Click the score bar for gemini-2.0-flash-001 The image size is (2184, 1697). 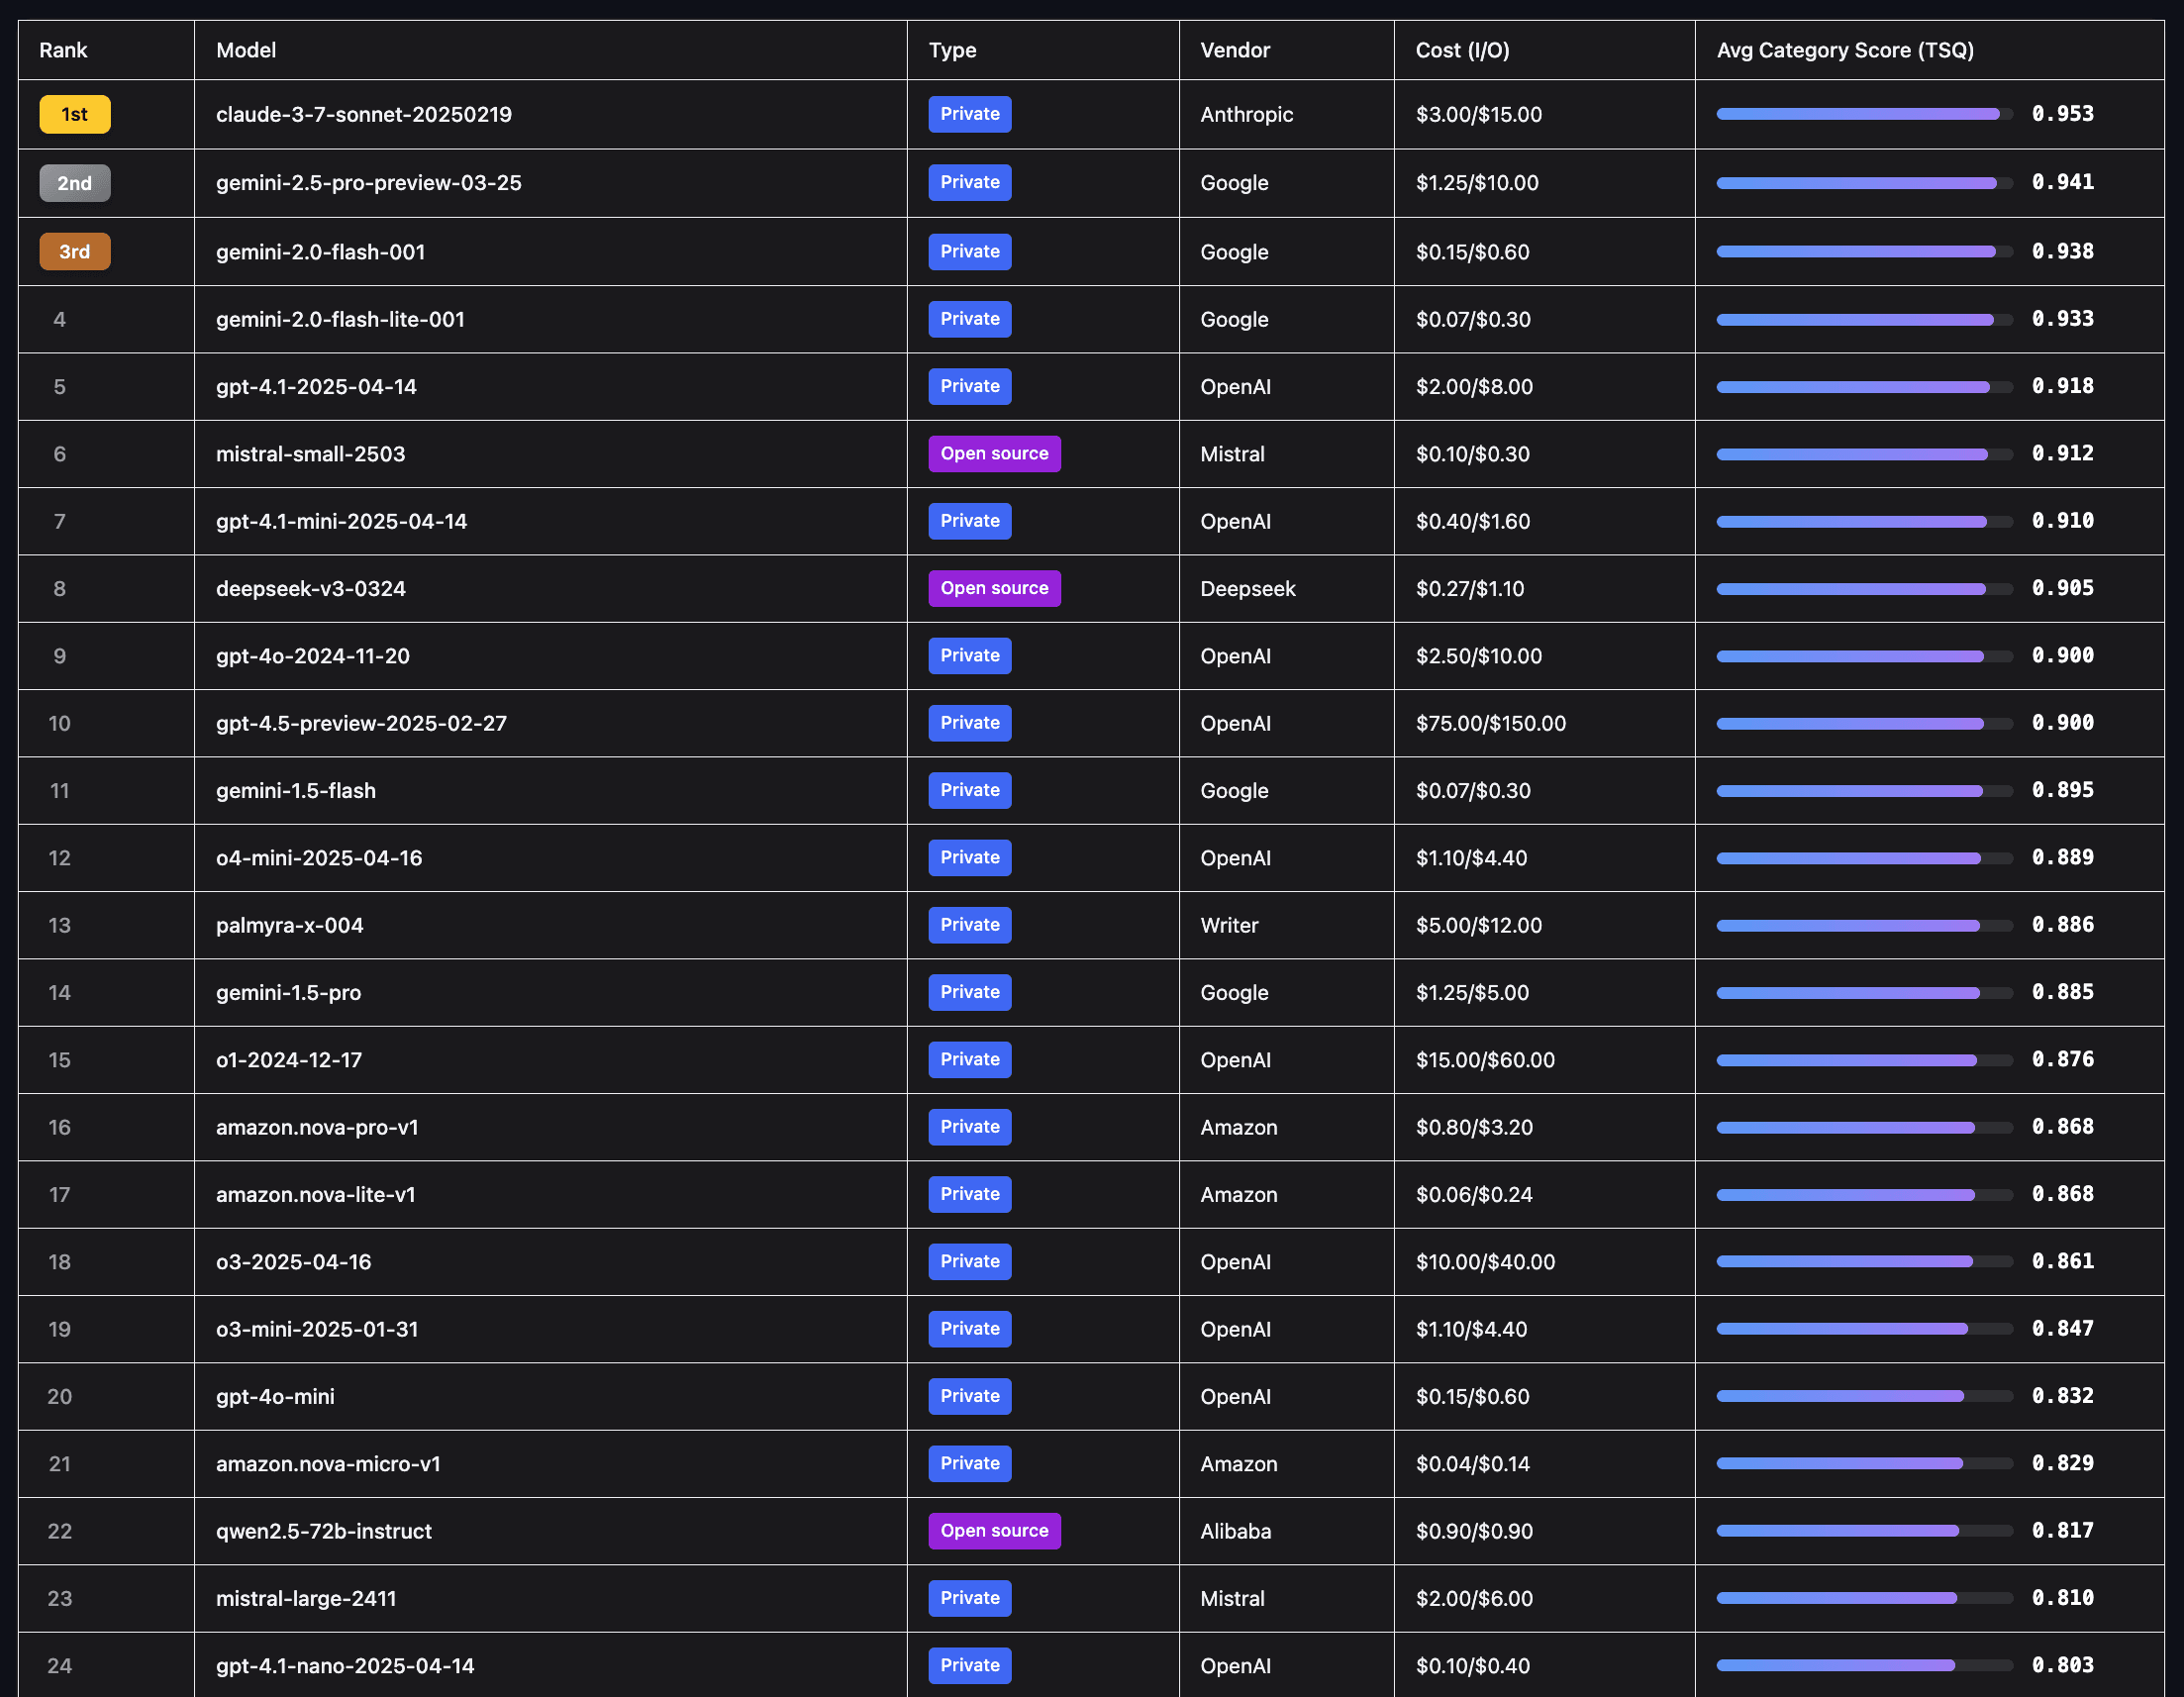click(1865, 252)
